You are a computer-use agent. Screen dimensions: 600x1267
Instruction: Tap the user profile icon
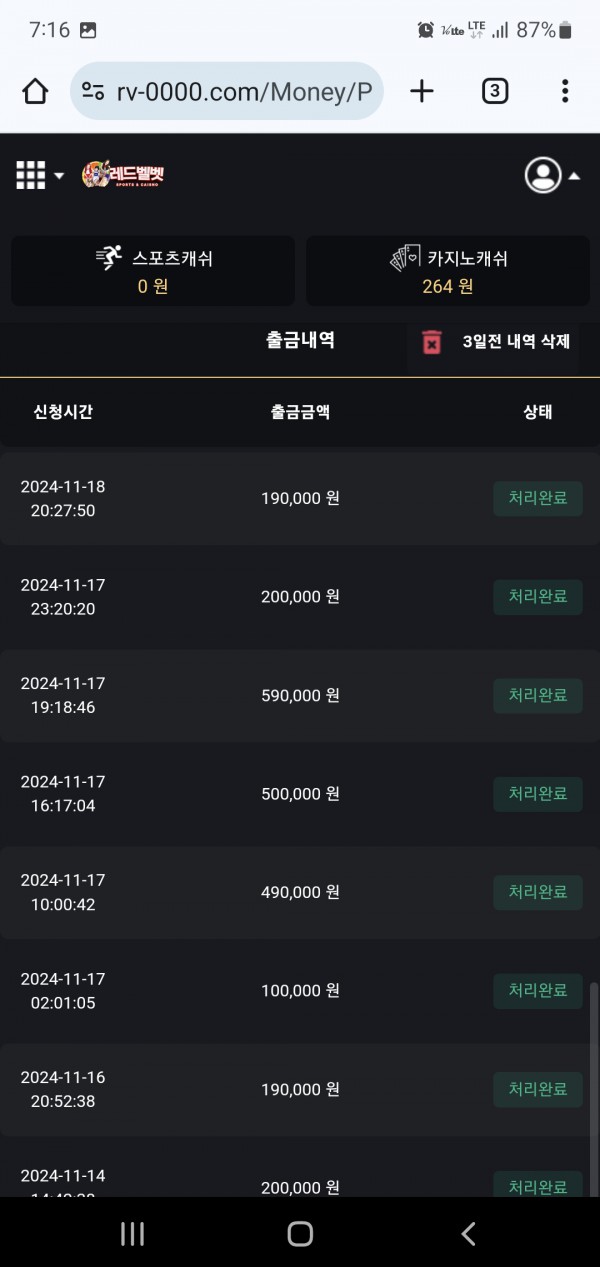coord(543,175)
